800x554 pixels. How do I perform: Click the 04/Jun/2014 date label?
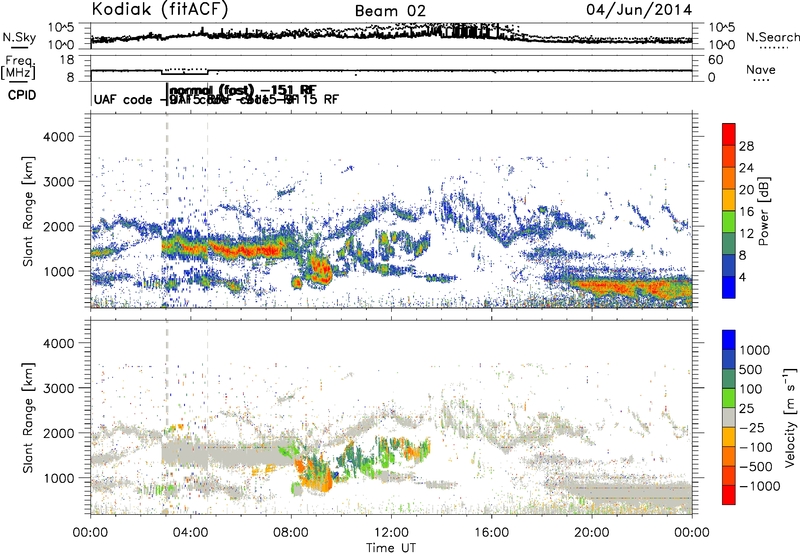coord(639,10)
